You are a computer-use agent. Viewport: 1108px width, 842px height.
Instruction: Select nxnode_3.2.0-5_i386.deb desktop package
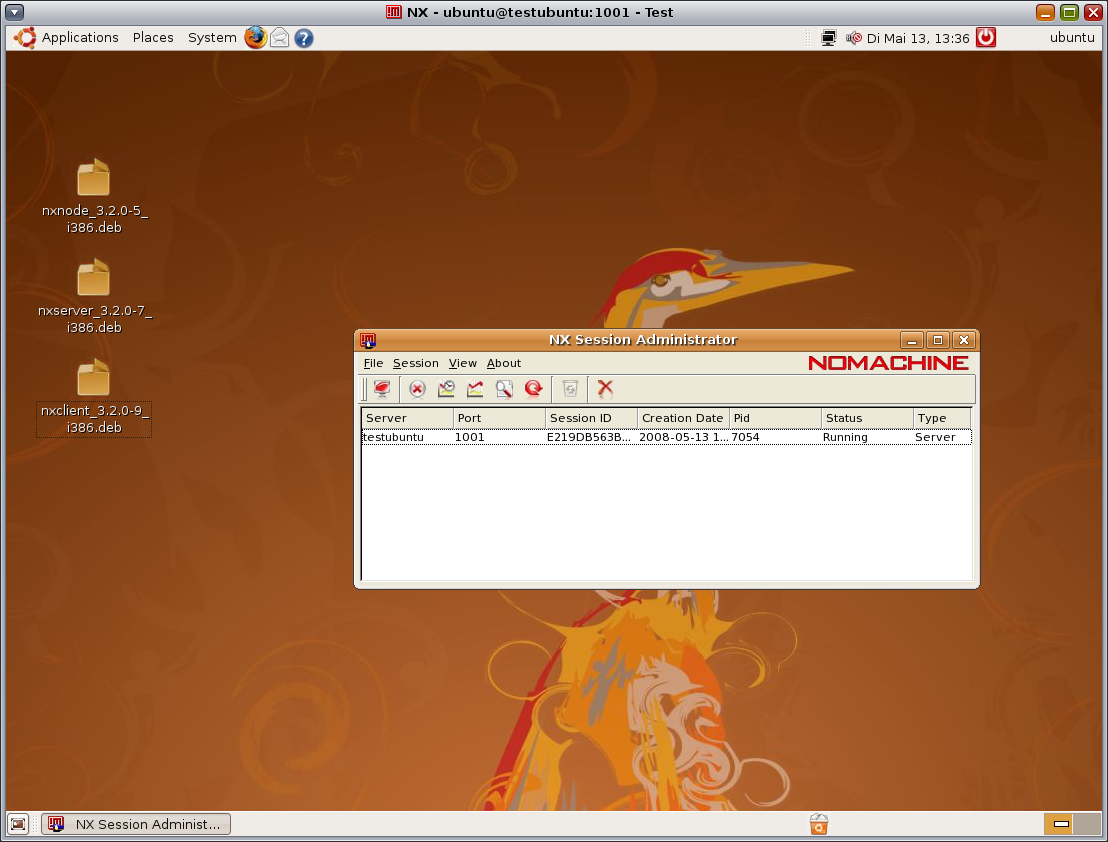(x=94, y=196)
